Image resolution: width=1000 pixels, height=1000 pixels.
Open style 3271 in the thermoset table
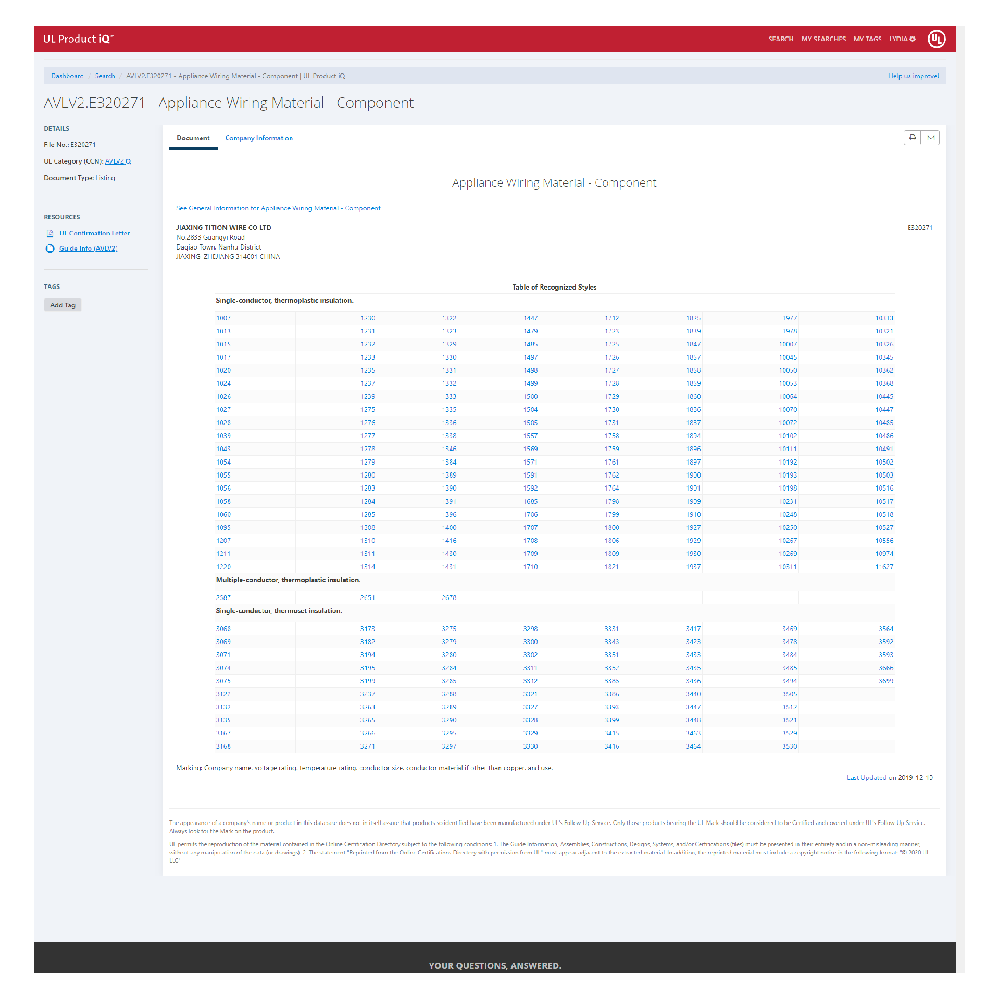click(367, 746)
